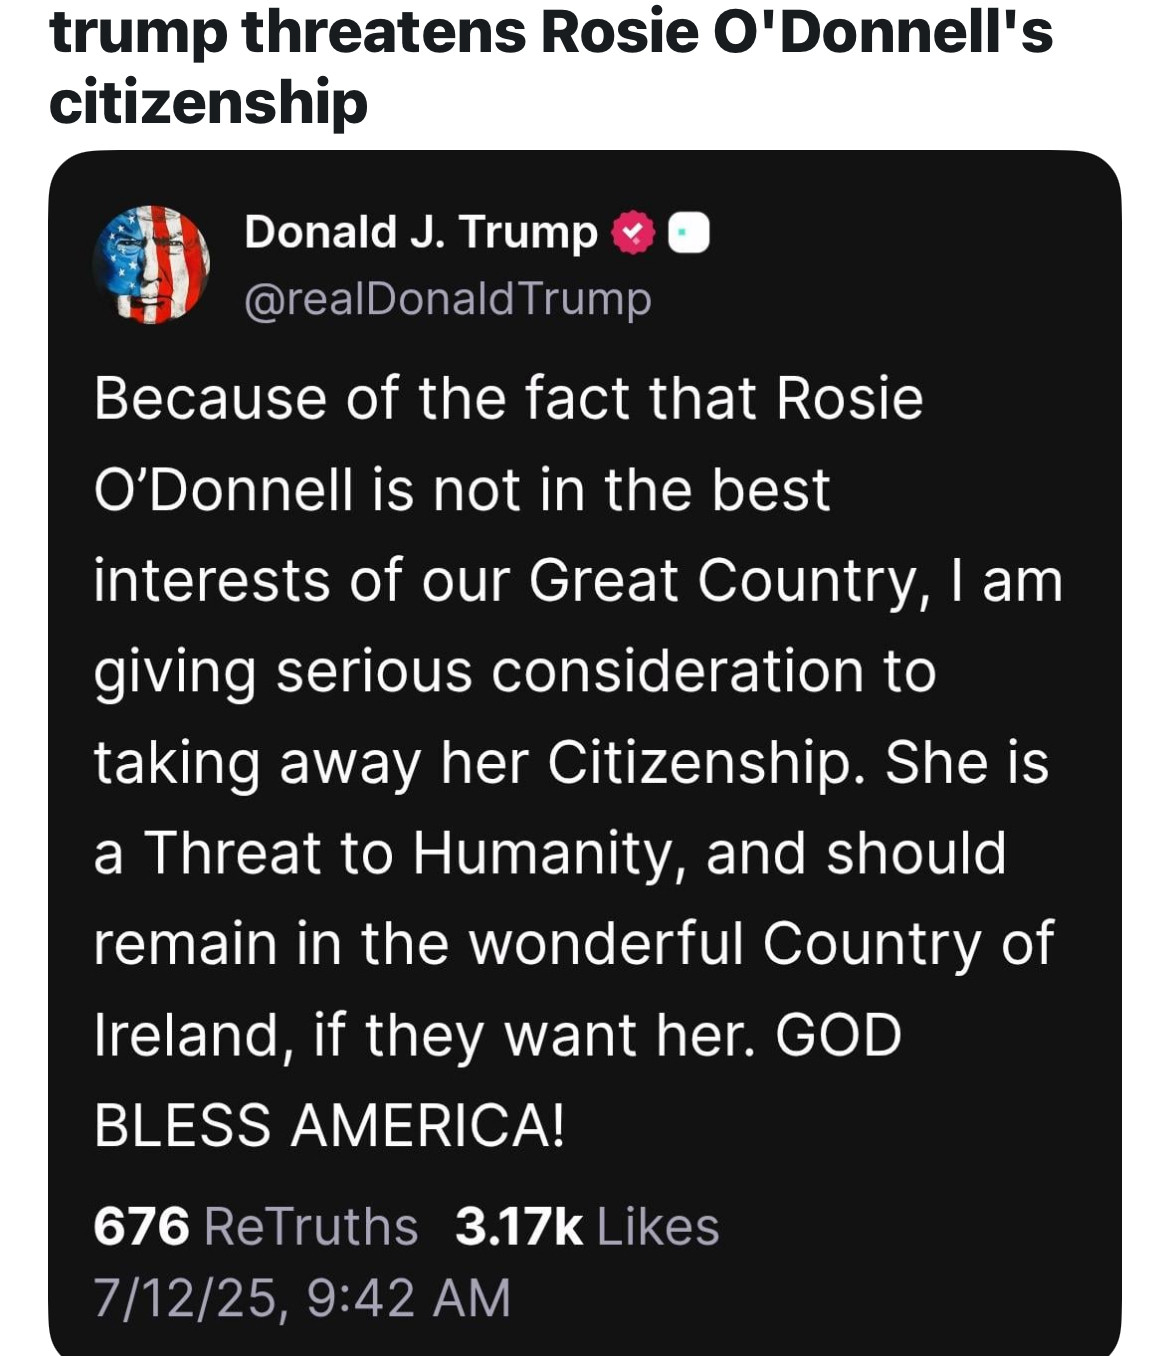Click the red verified checkmark badge
The image size is (1170, 1356).
tap(631, 234)
